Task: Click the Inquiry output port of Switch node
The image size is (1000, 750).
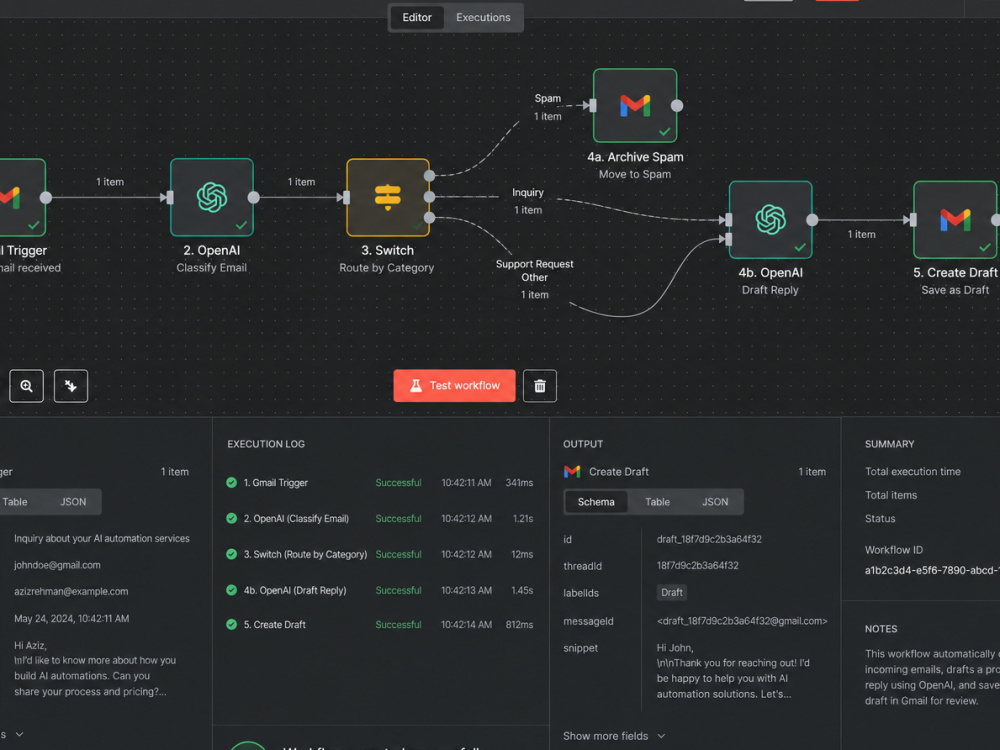Action: click(430, 197)
